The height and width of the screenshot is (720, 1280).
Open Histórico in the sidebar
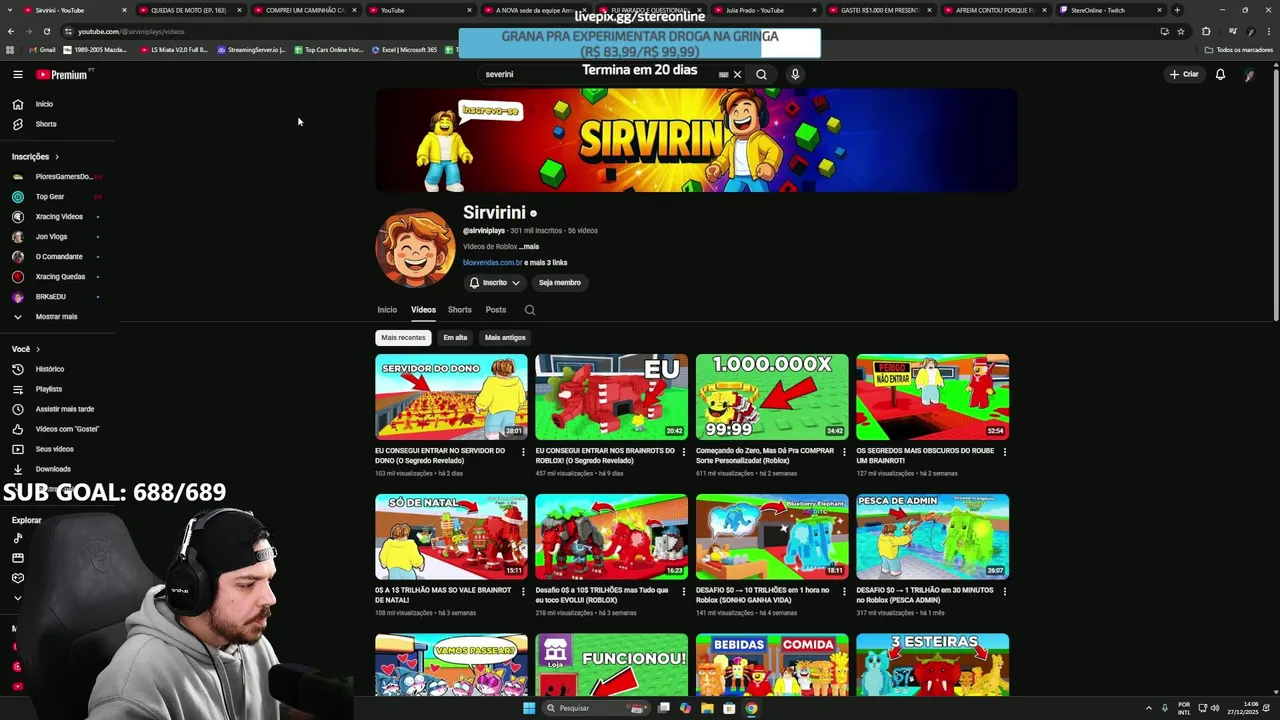click(x=49, y=369)
